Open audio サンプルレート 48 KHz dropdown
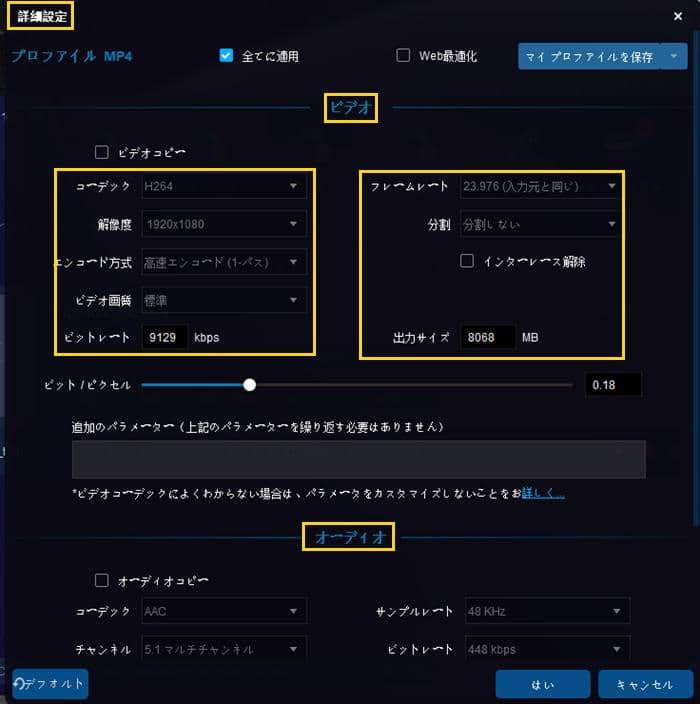Screen dimensions: 700x704 [x=547, y=611]
